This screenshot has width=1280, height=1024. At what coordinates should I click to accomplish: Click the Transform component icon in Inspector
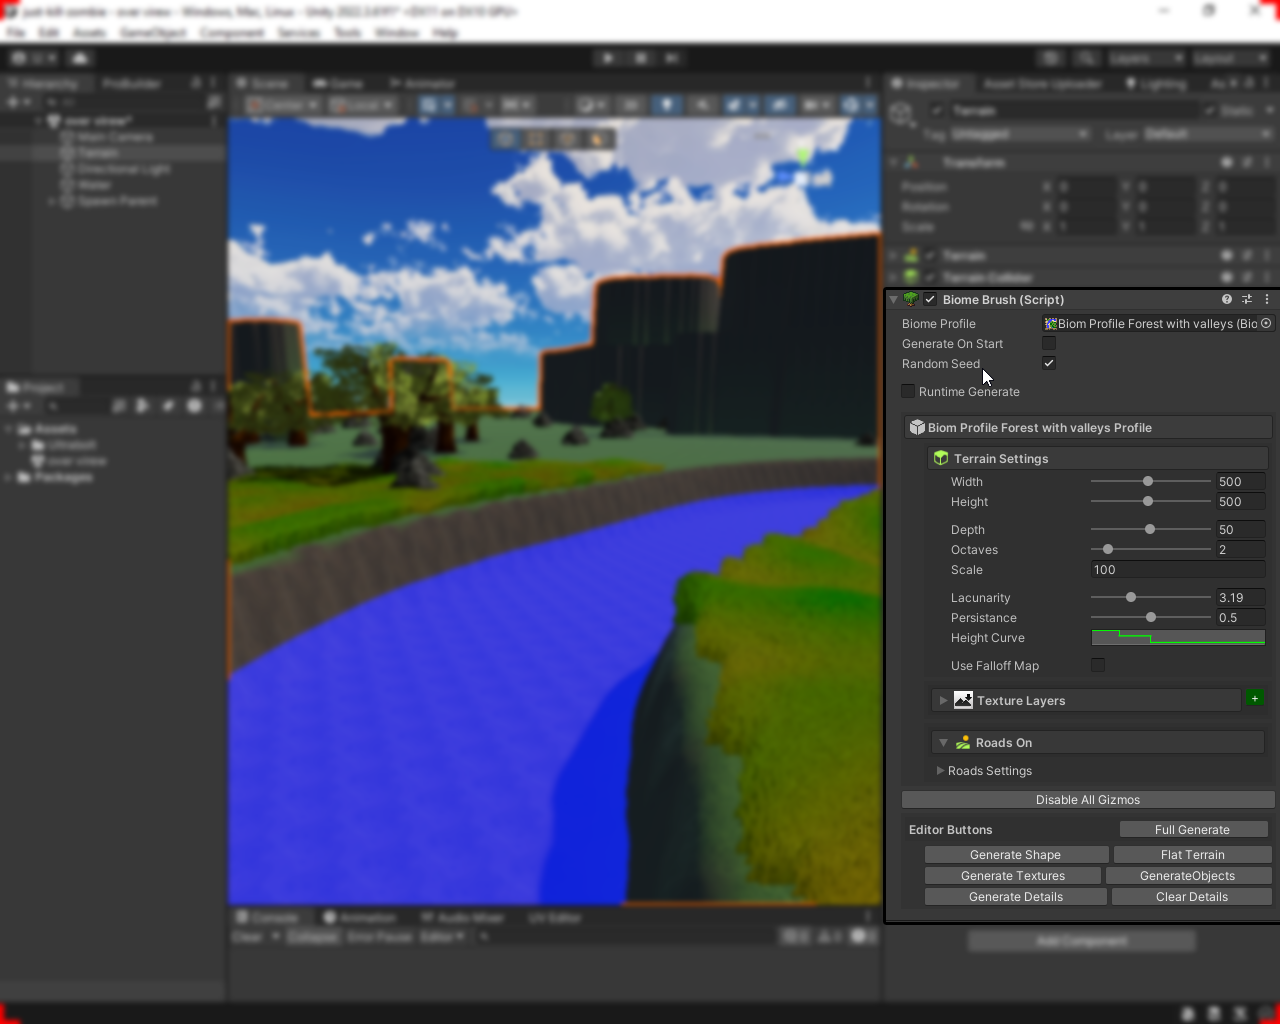click(x=912, y=162)
